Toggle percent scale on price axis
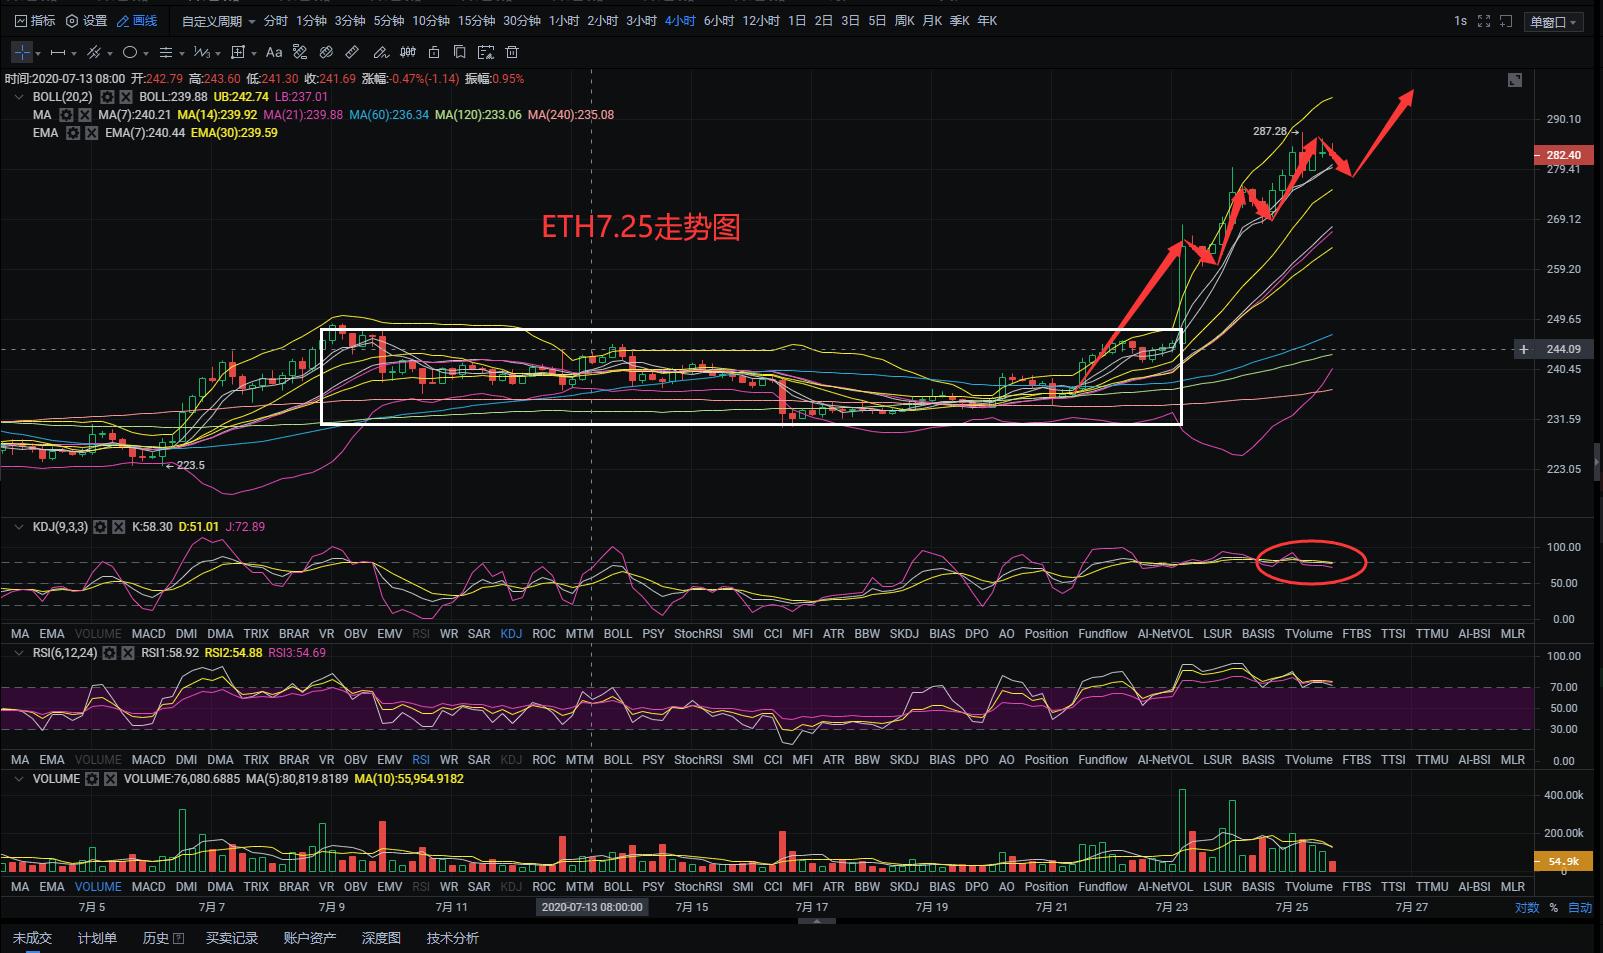The width and height of the screenshot is (1603, 953). coord(1553,908)
